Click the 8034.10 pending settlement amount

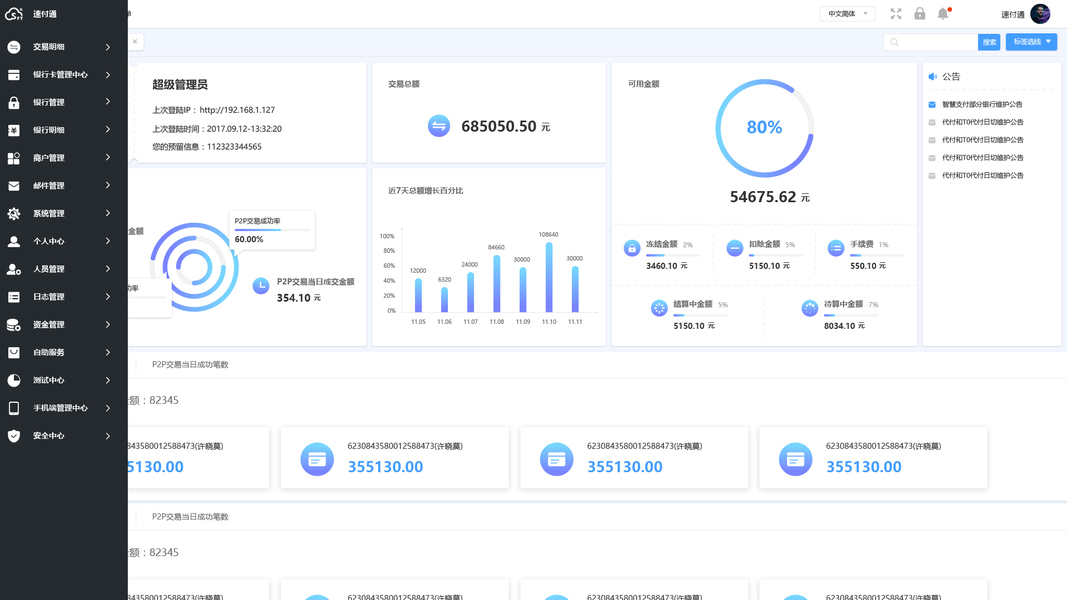[x=839, y=326]
